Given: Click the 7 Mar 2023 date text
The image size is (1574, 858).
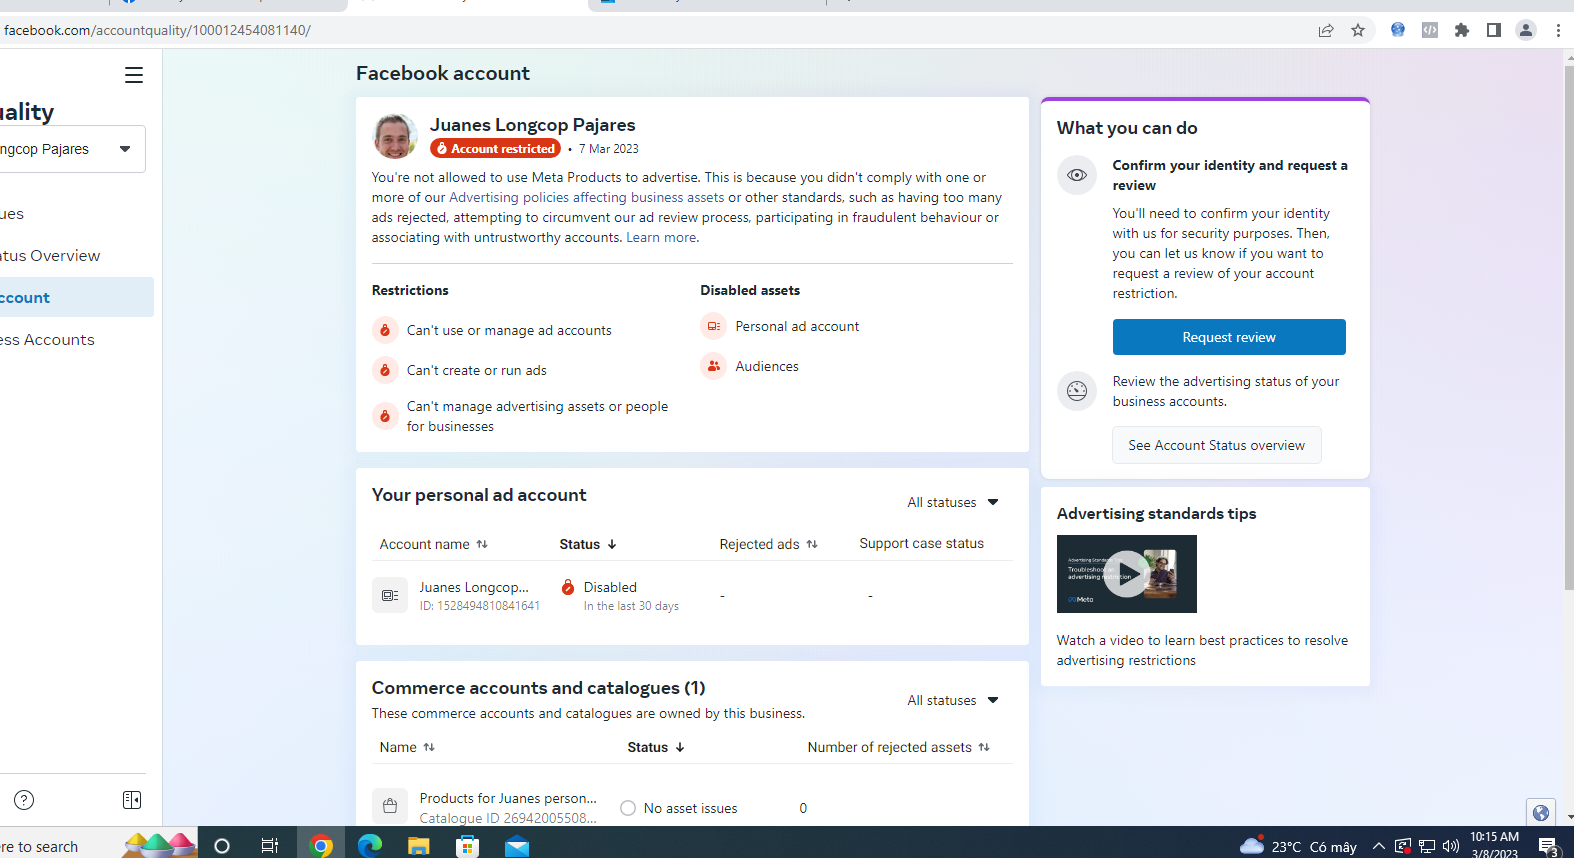Looking at the screenshot, I should pos(608,148).
